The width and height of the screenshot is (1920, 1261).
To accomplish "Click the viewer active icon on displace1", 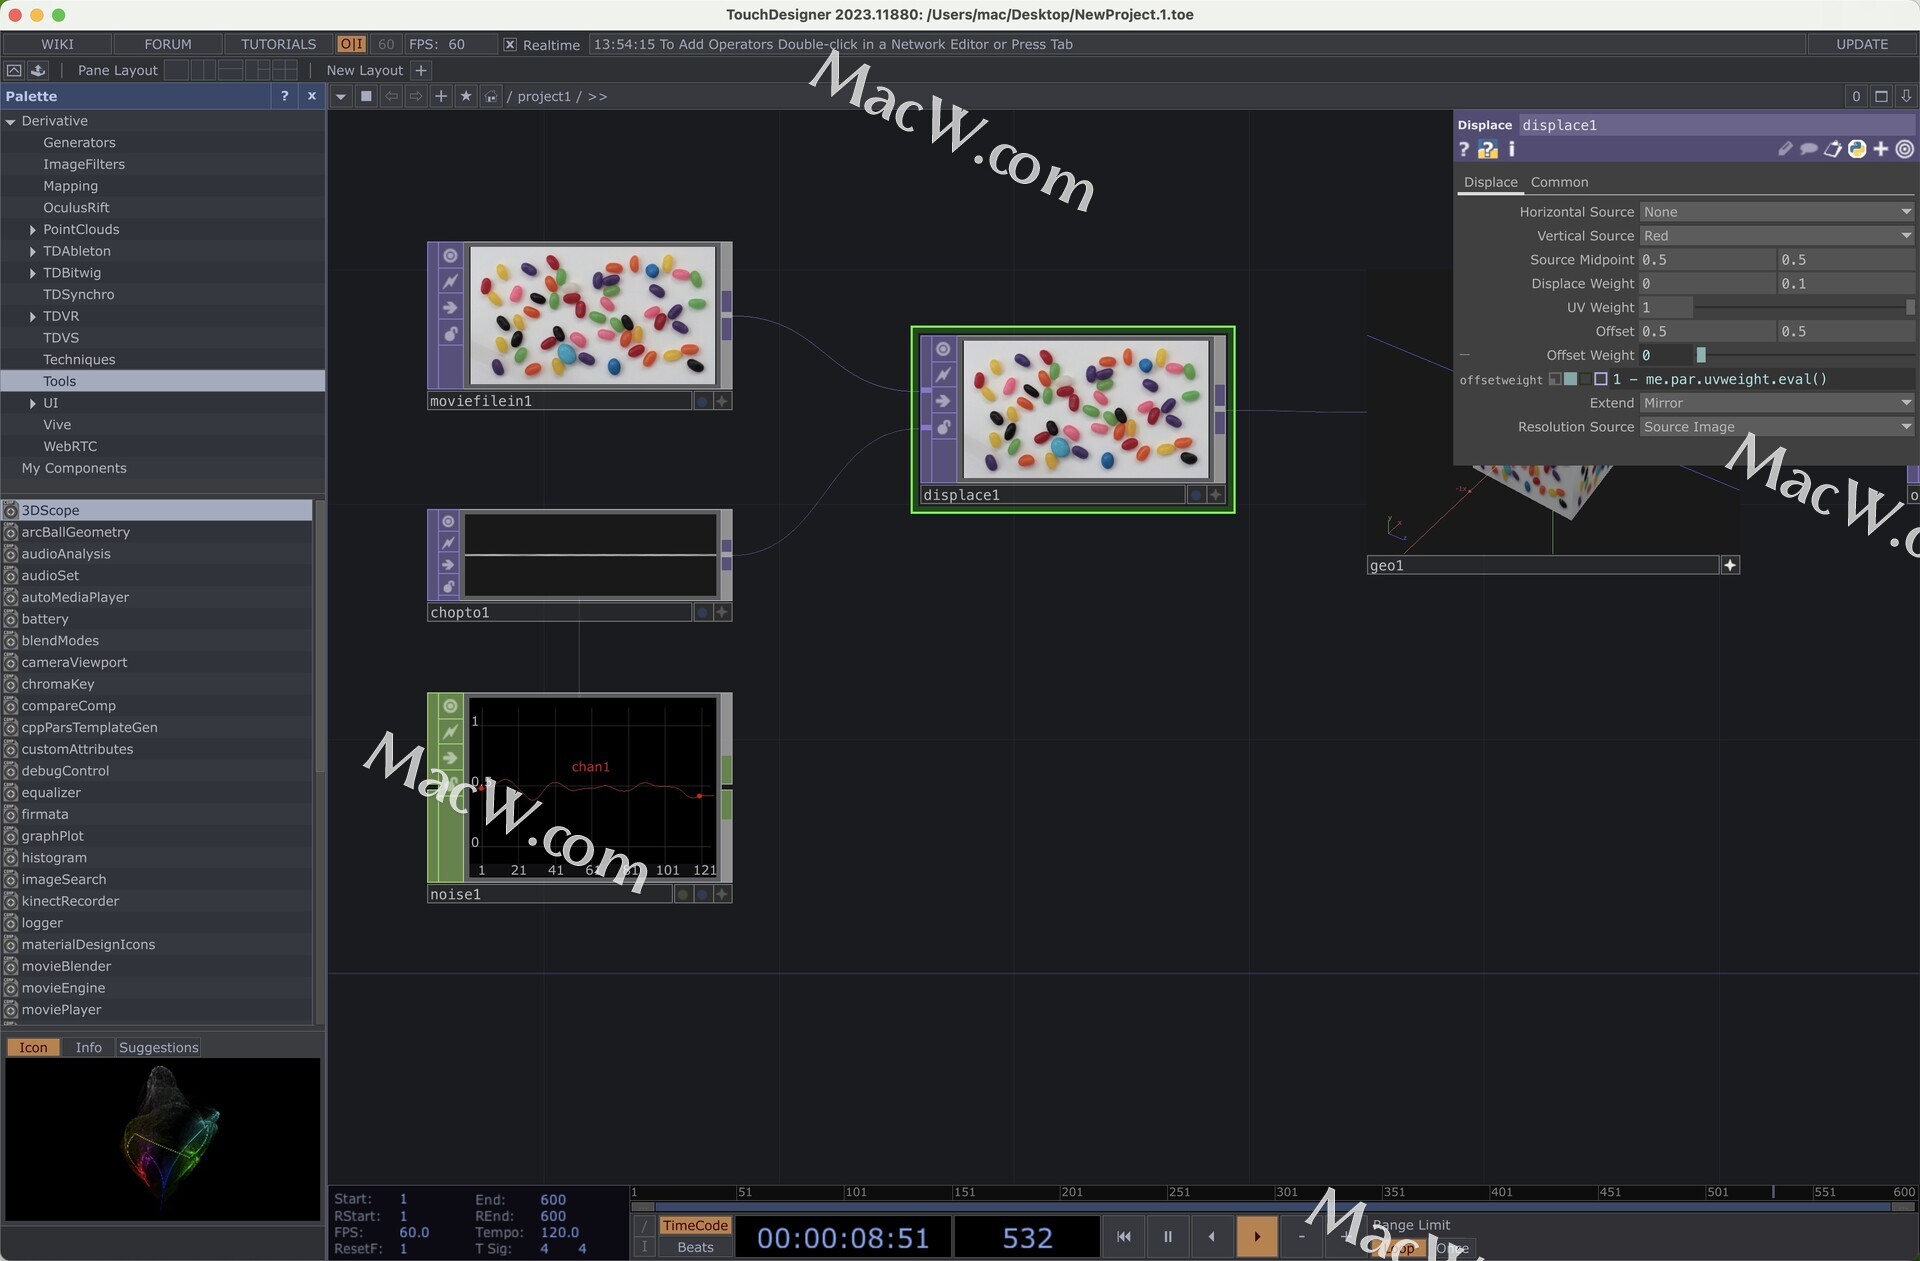I will coord(942,349).
